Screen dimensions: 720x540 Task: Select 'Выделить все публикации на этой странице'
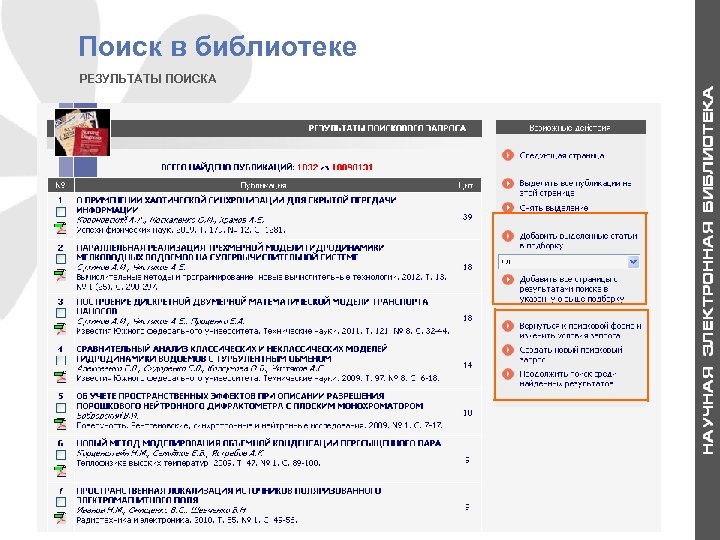tap(575, 188)
